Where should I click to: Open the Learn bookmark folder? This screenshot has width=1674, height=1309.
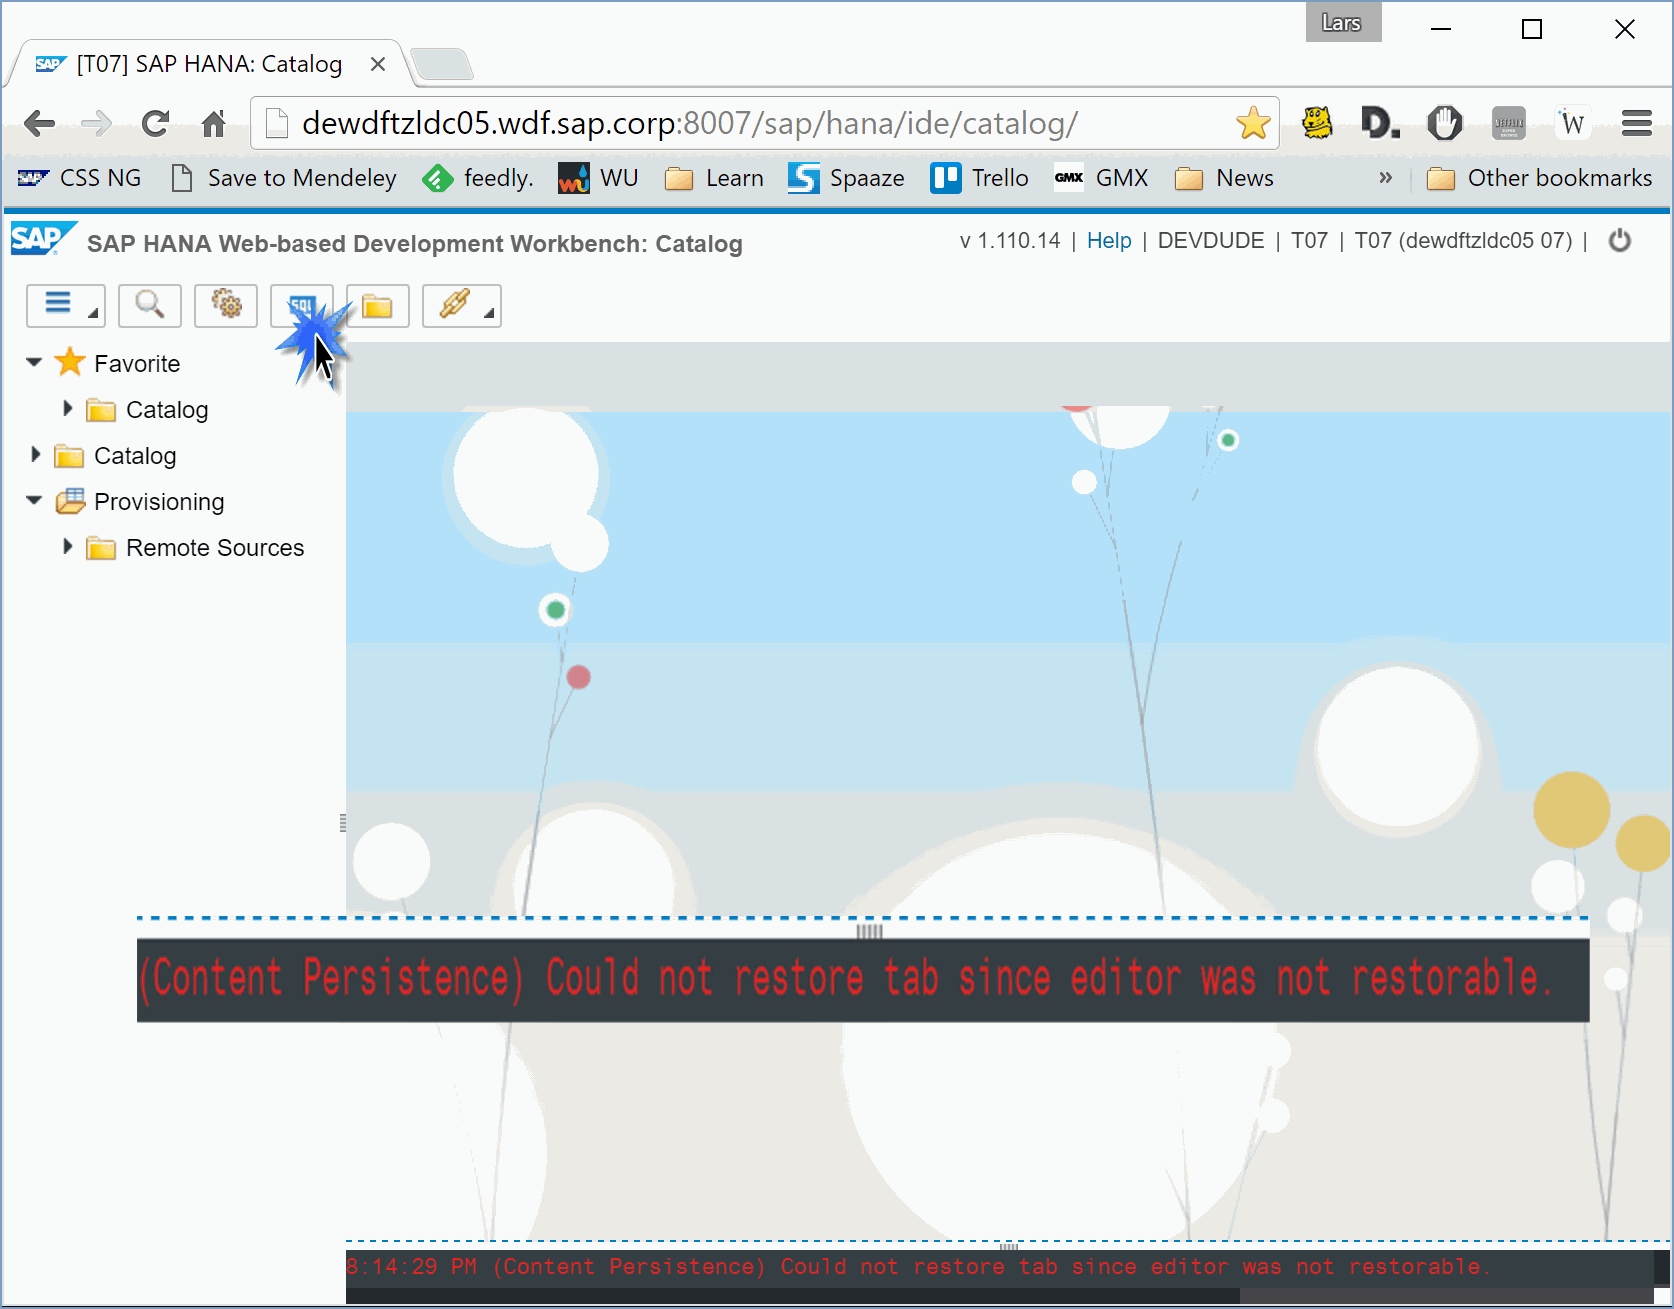714,178
